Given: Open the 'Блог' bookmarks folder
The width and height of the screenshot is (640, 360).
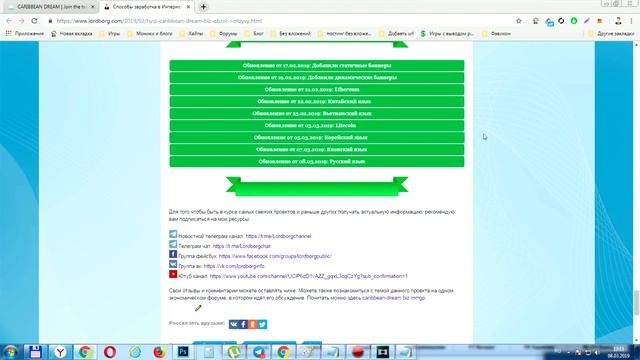Looking at the screenshot, I should pyautogui.click(x=254, y=33).
